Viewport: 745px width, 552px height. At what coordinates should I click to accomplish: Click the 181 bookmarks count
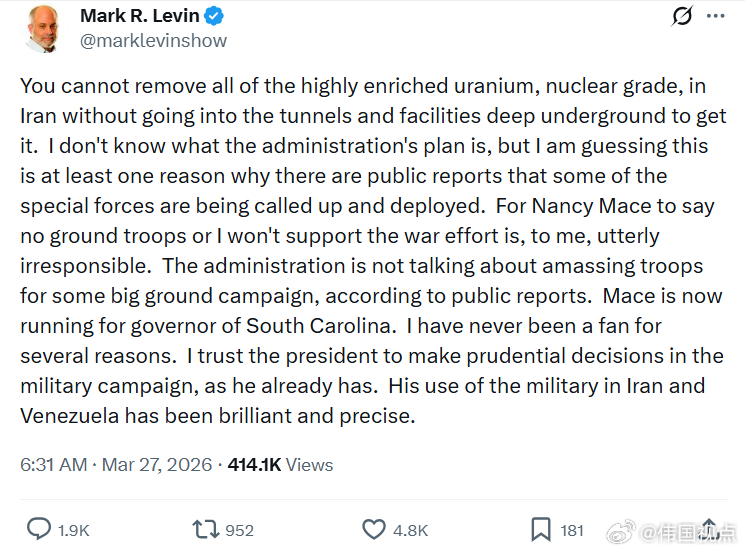(x=572, y=530)
